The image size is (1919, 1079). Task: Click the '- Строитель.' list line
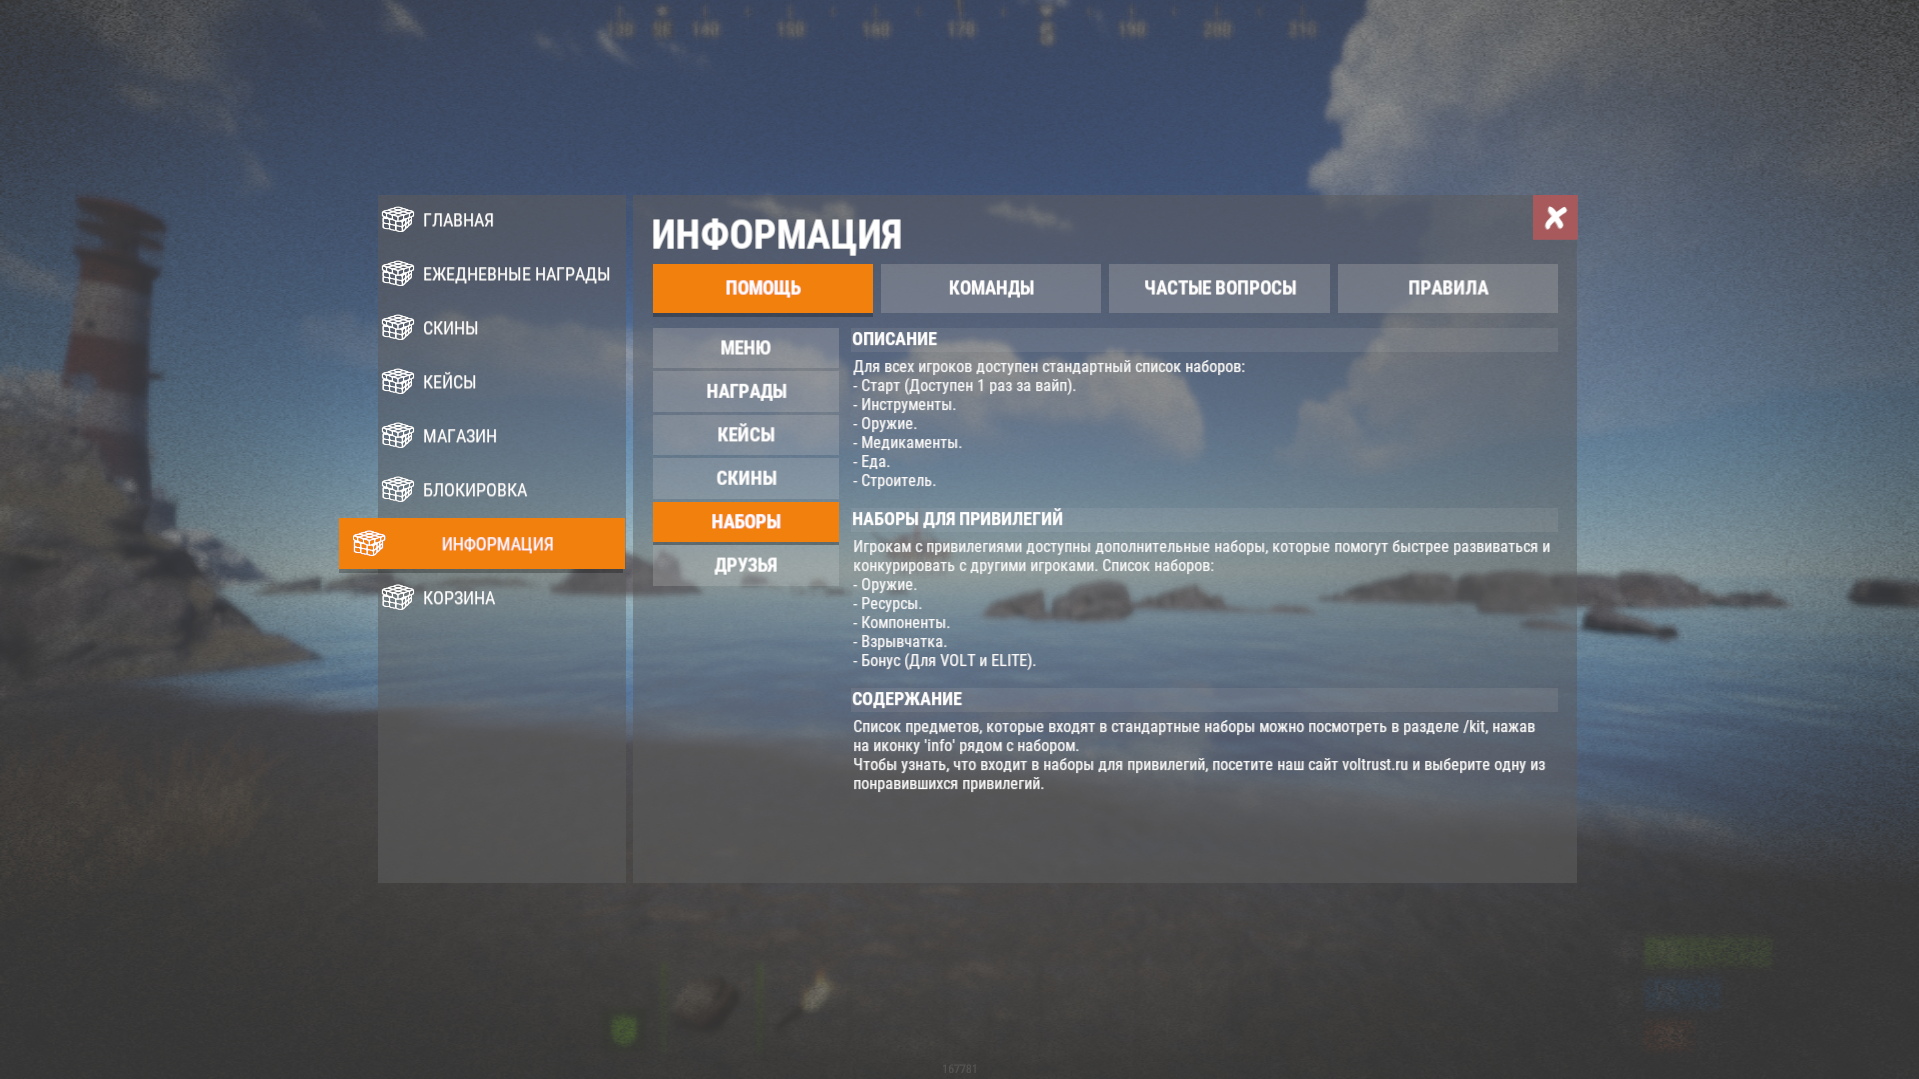click(894, 481)
